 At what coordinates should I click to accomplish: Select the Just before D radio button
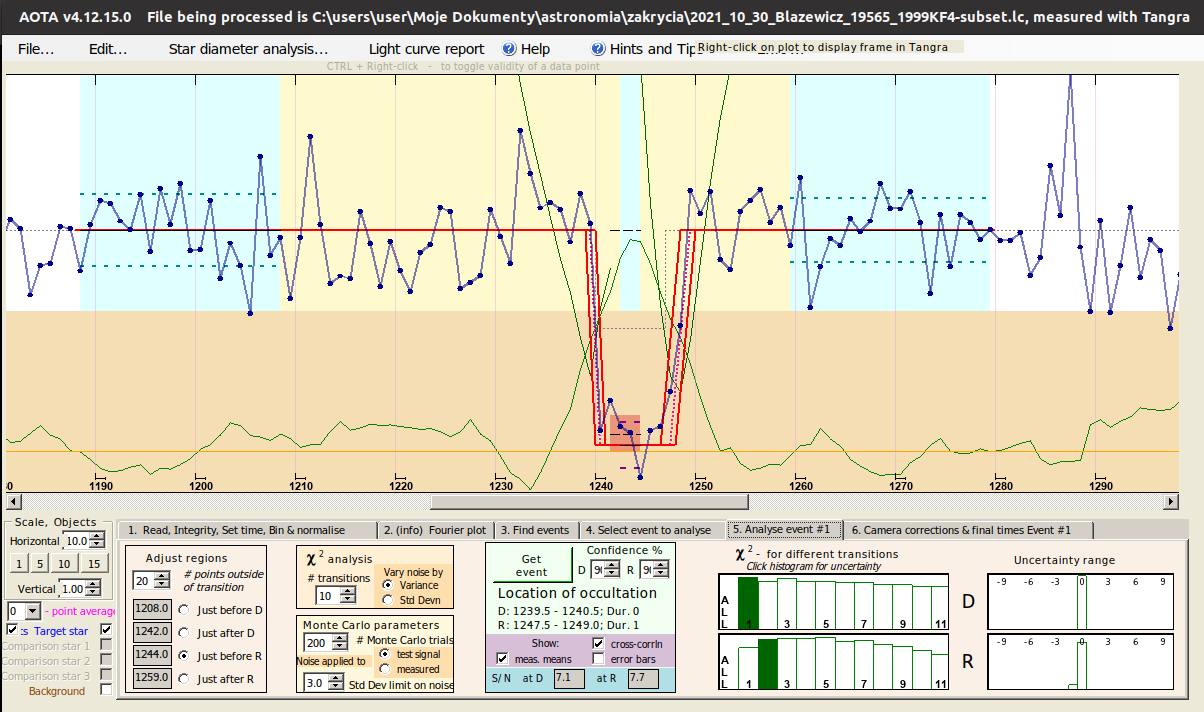(x=182, y=610)
